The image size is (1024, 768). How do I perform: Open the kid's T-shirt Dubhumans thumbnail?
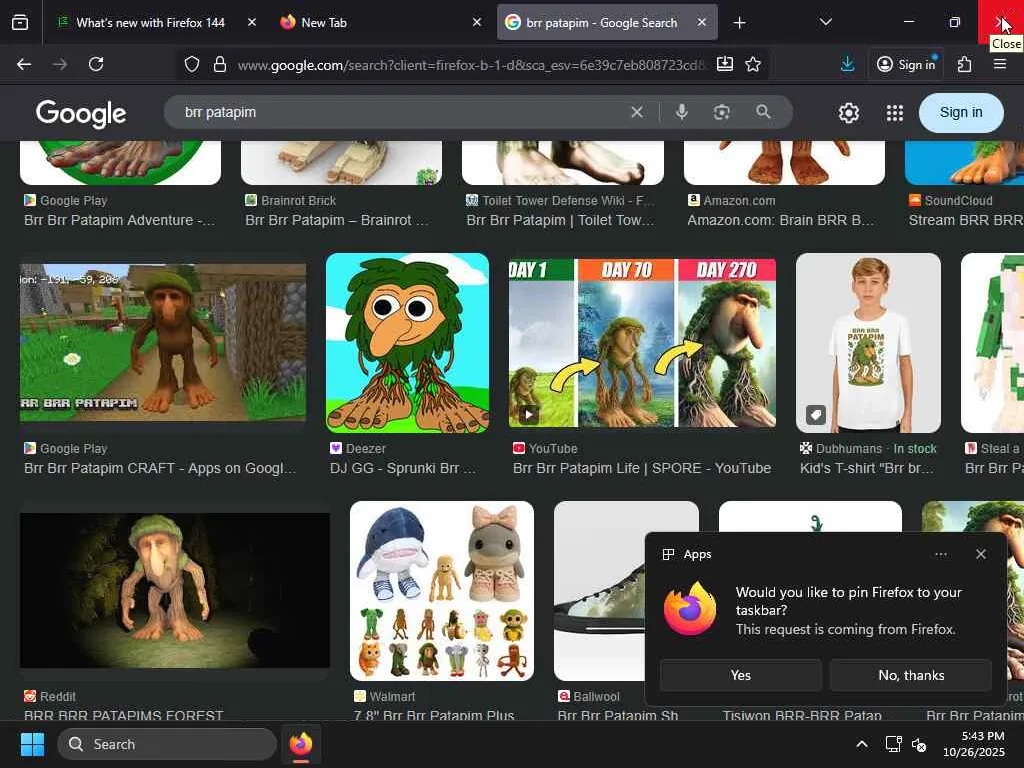coord(869,342)
